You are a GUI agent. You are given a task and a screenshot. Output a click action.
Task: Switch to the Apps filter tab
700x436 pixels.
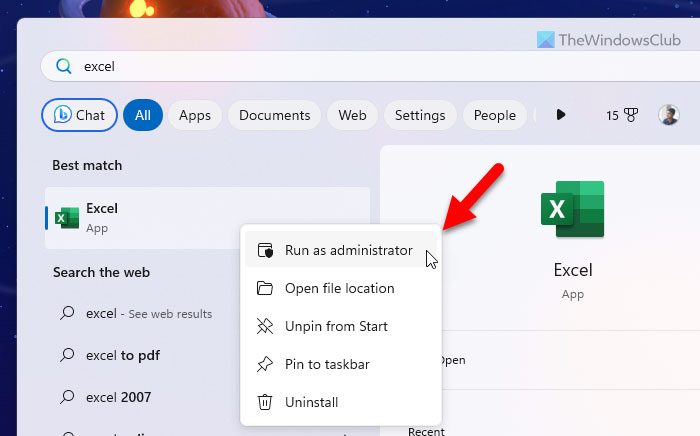coord(195,115)
